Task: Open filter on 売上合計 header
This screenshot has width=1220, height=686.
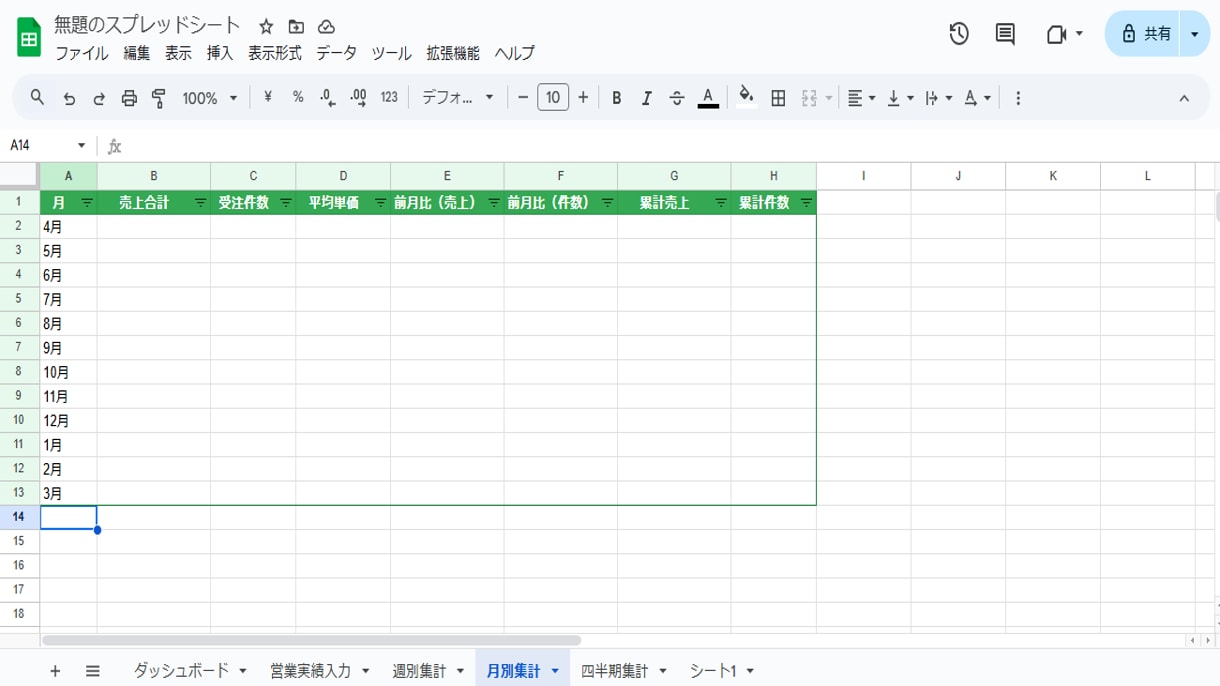Action: pyautogui.click(x=200, y=203)
